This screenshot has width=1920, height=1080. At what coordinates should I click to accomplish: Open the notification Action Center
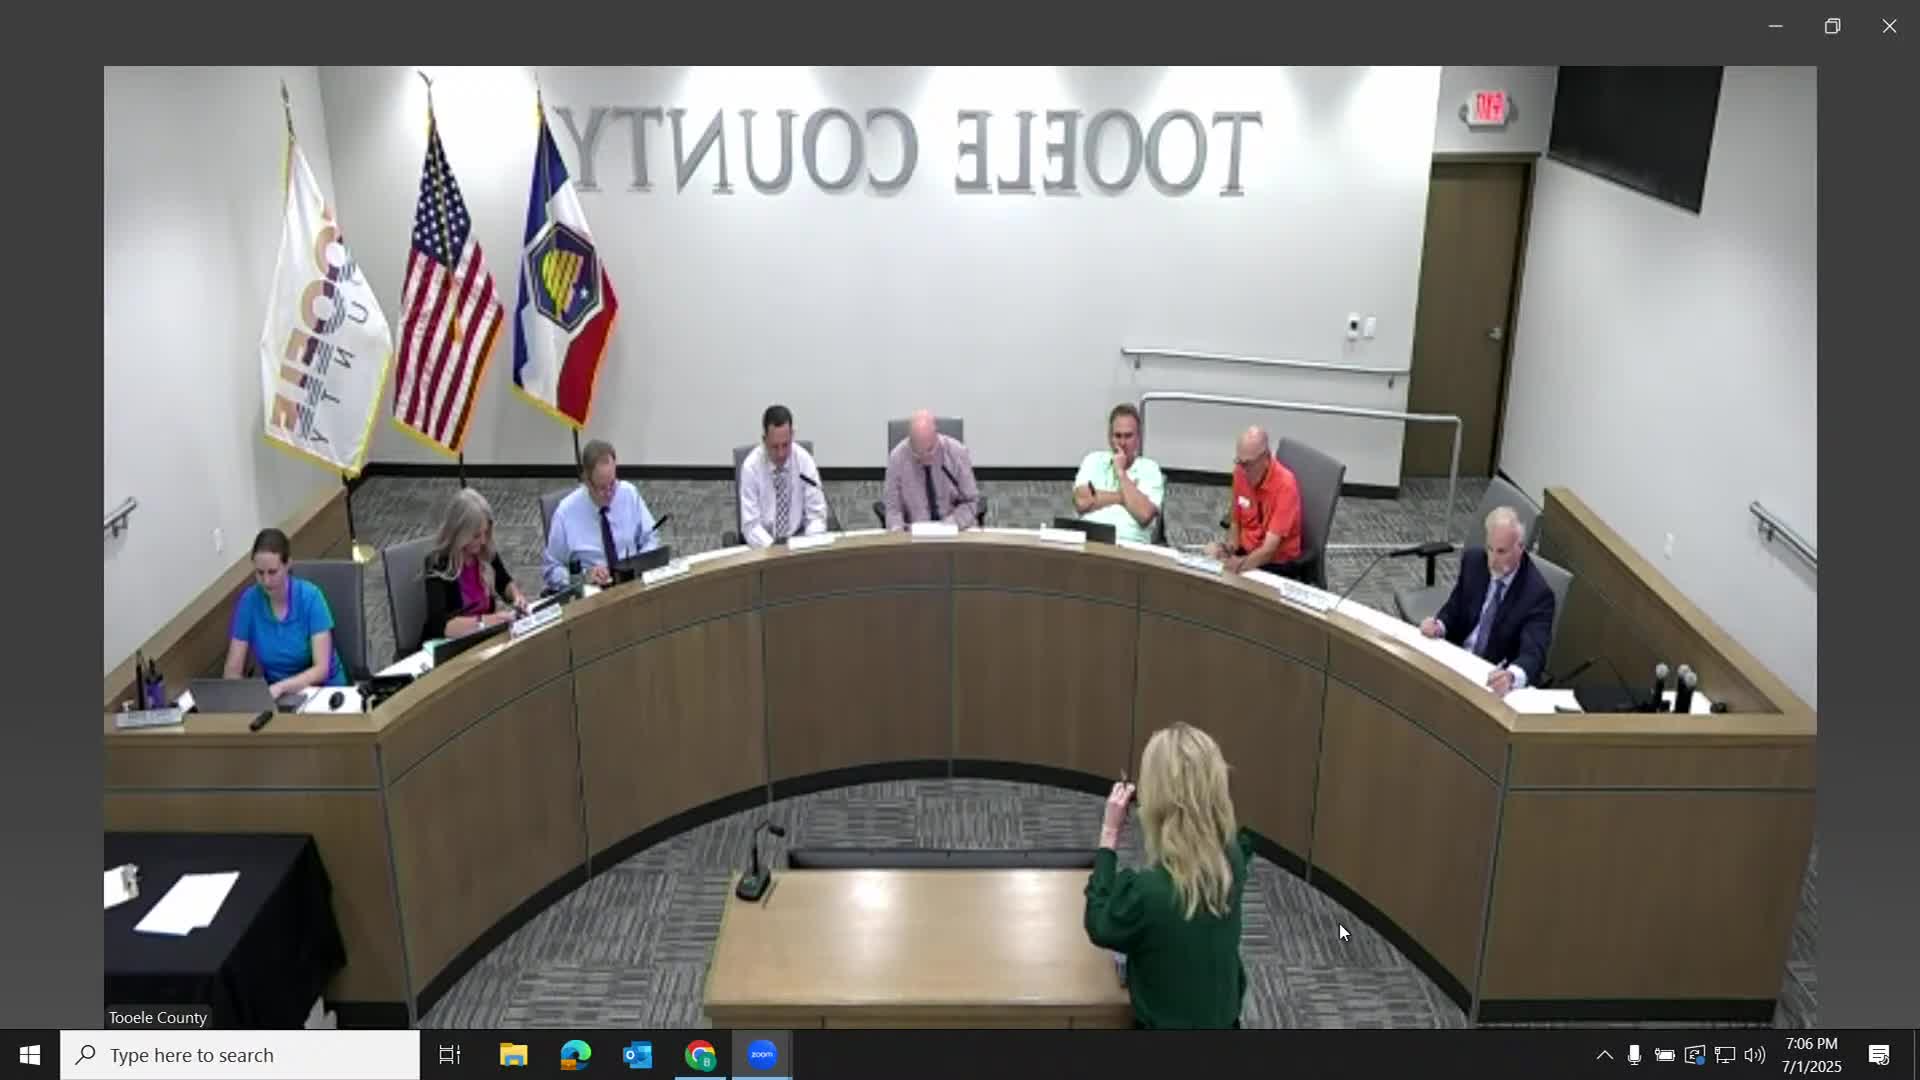[x=1879, y=1055]
